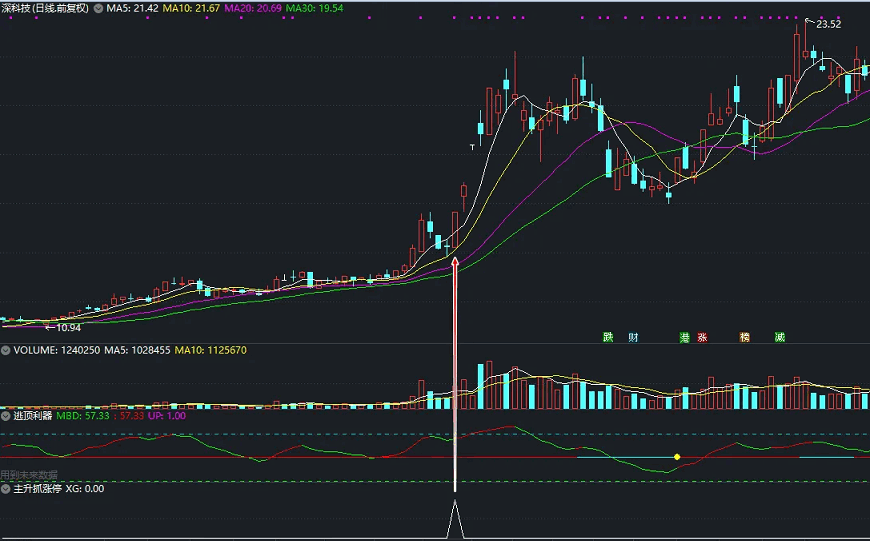Click the green 港 event marker
The width and height of the screenshot is (870, 541).
[685, 337]
